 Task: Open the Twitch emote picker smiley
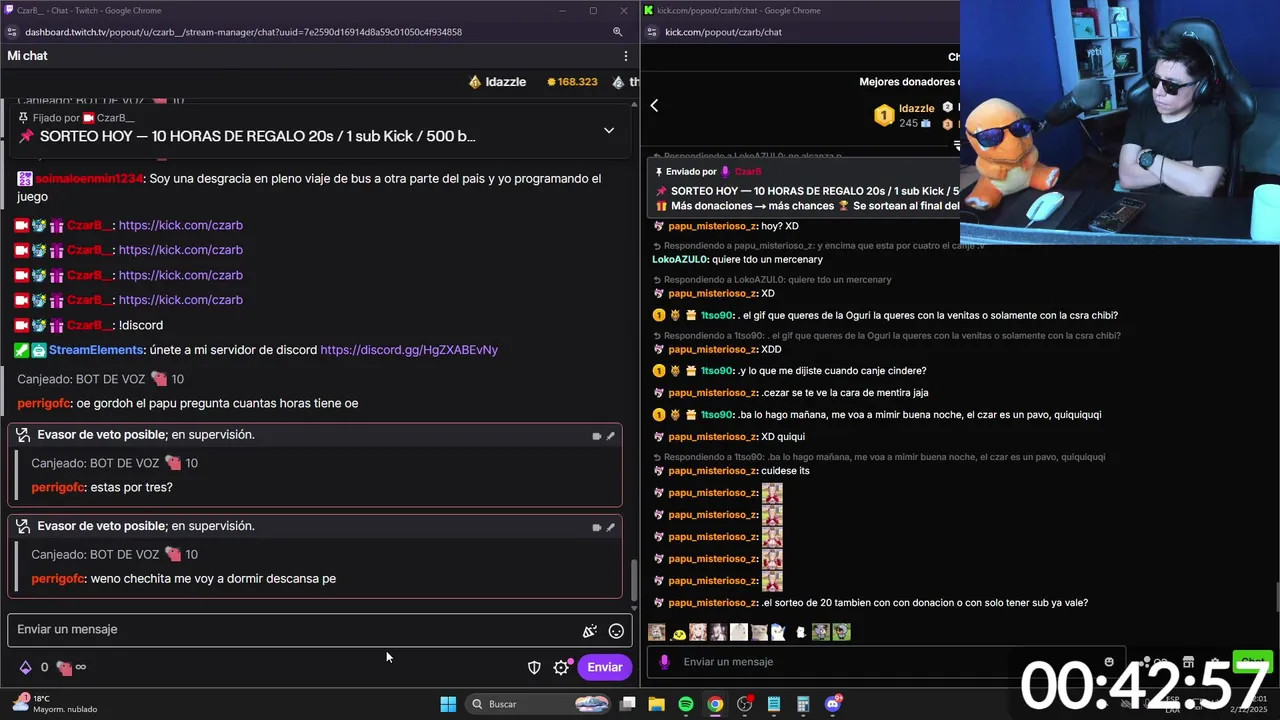616,631
